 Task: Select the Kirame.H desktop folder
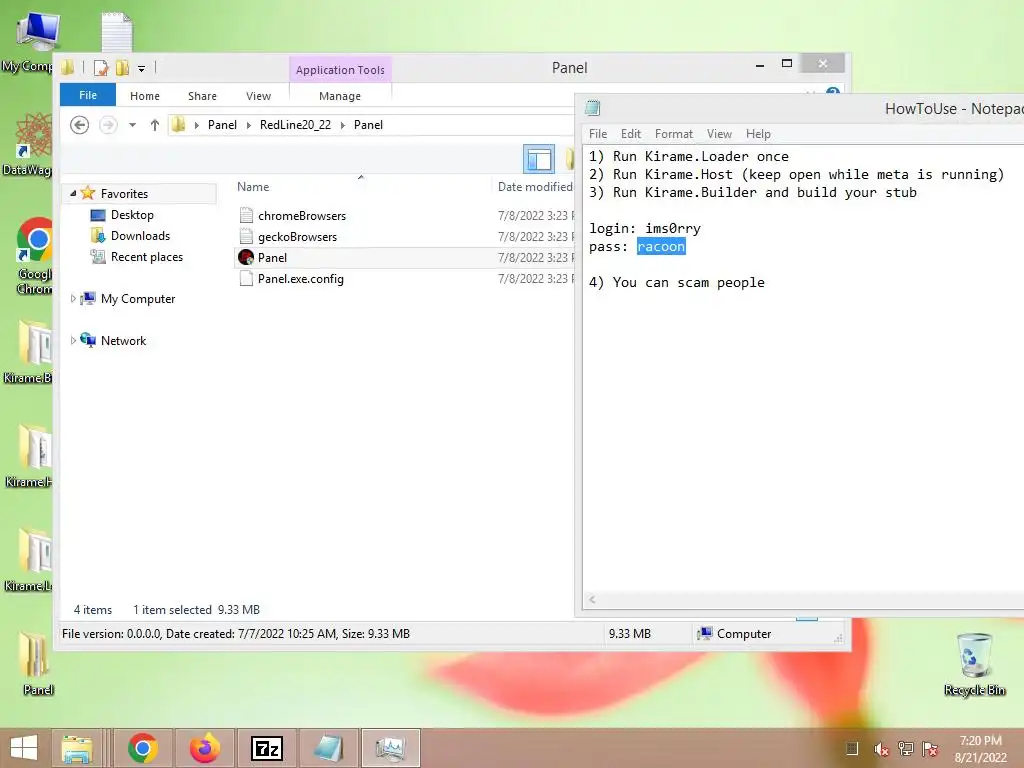coord(31,456)
